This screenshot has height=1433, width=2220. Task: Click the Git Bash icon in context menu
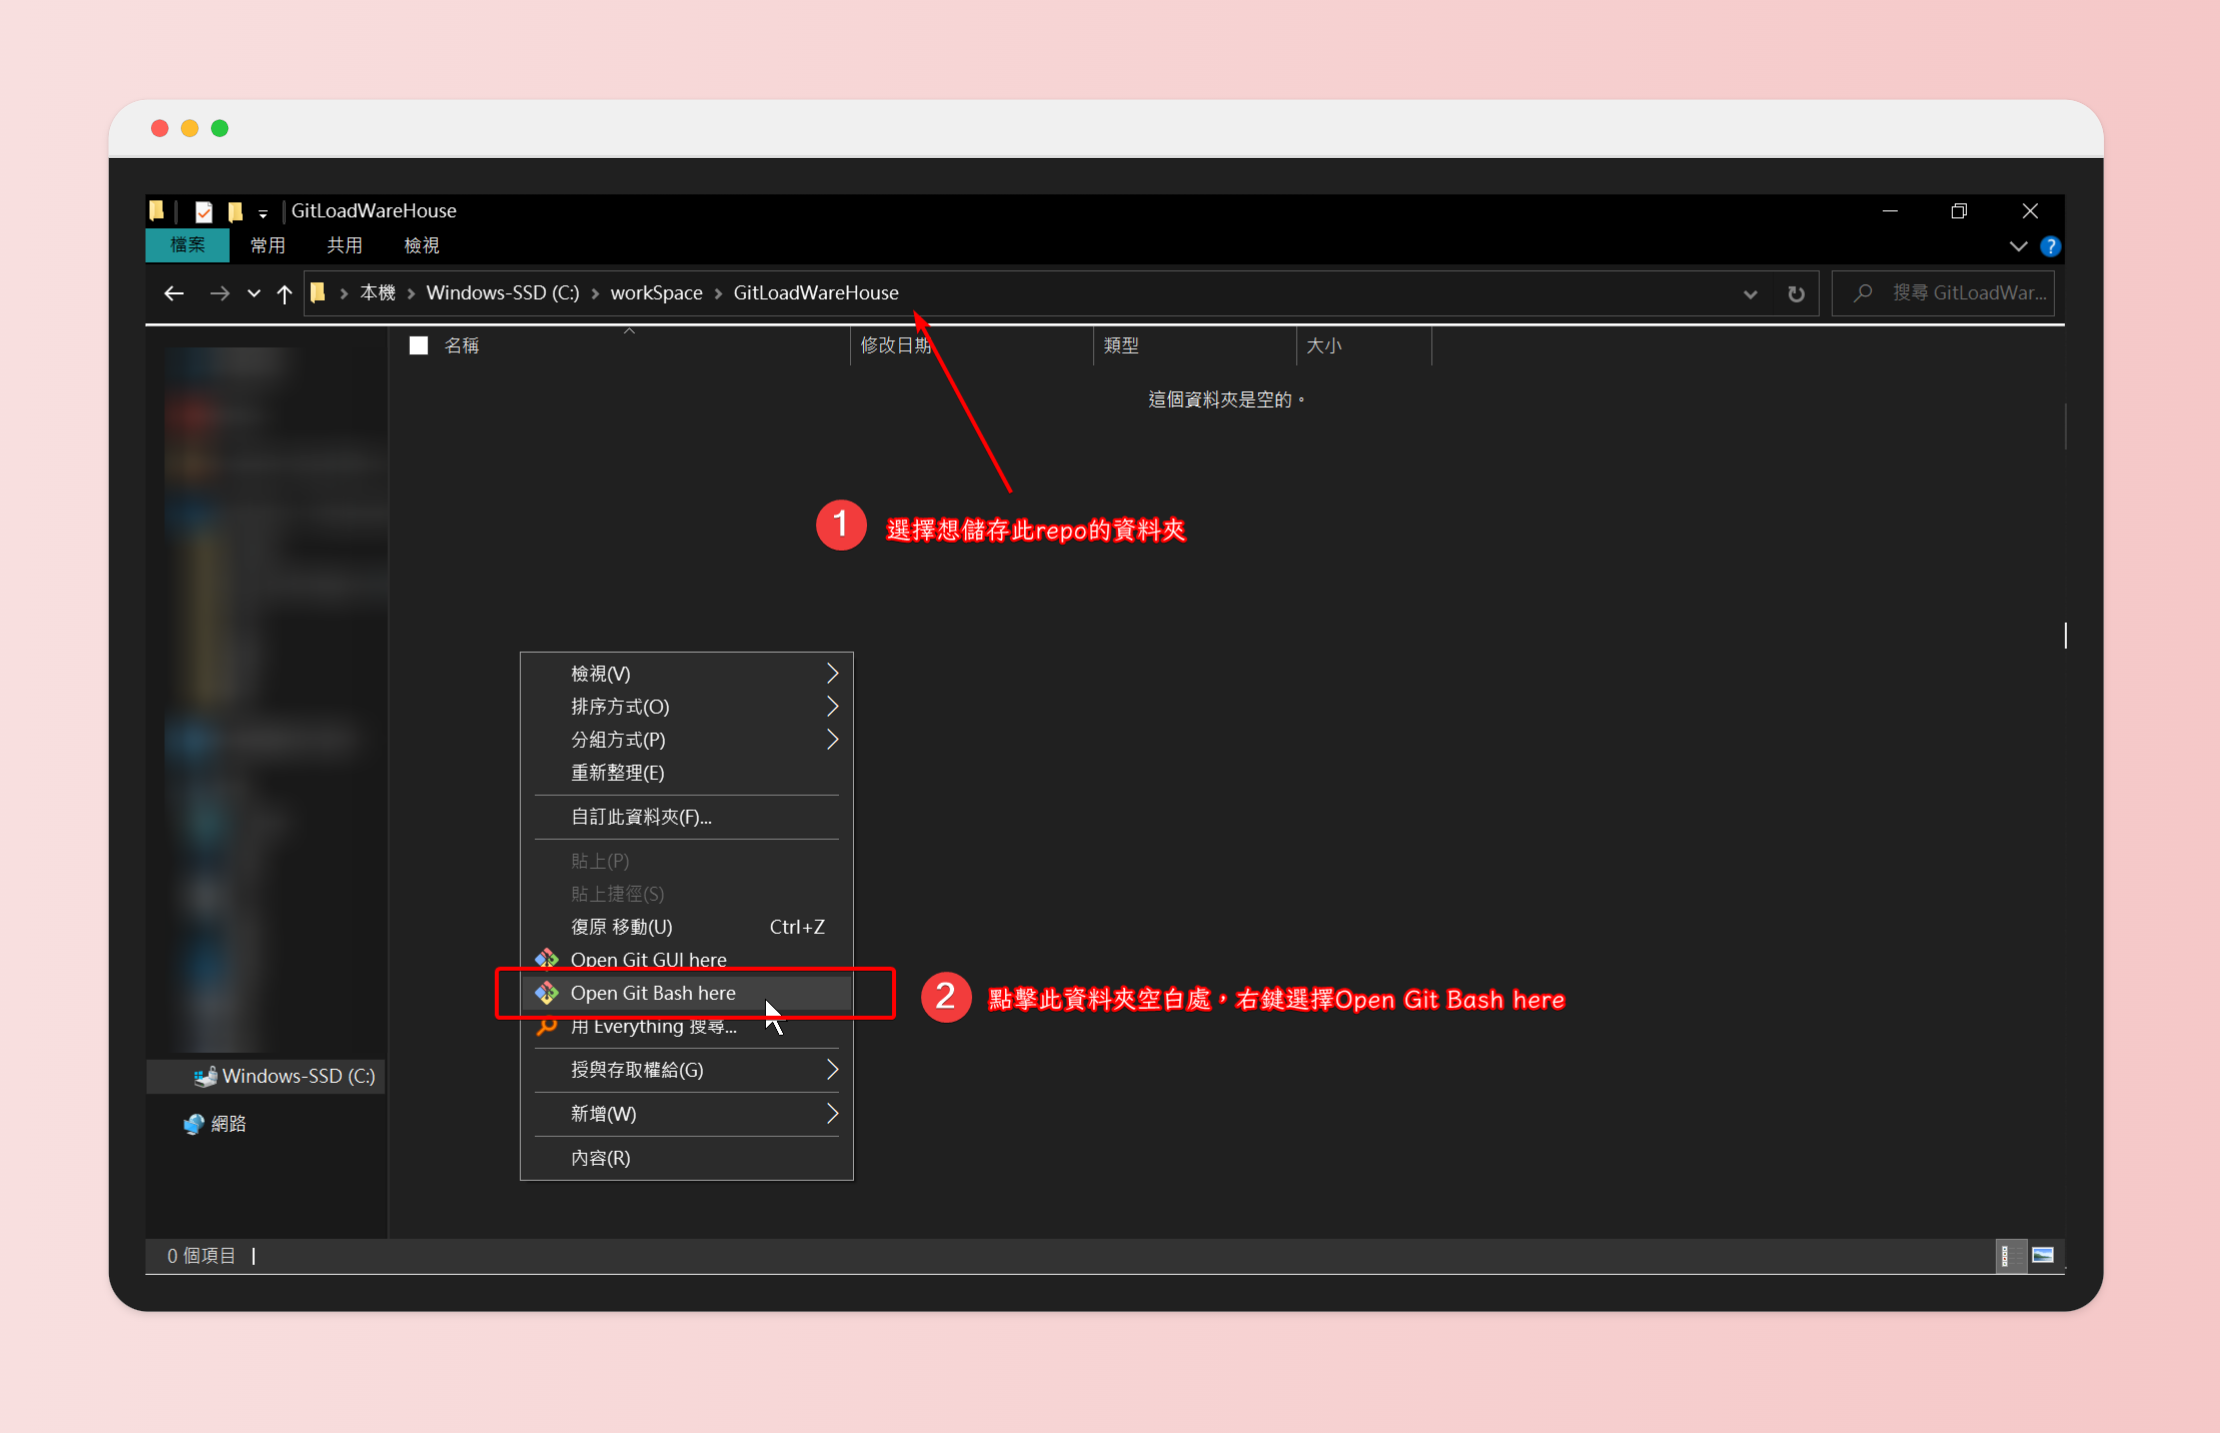[547, 993]
